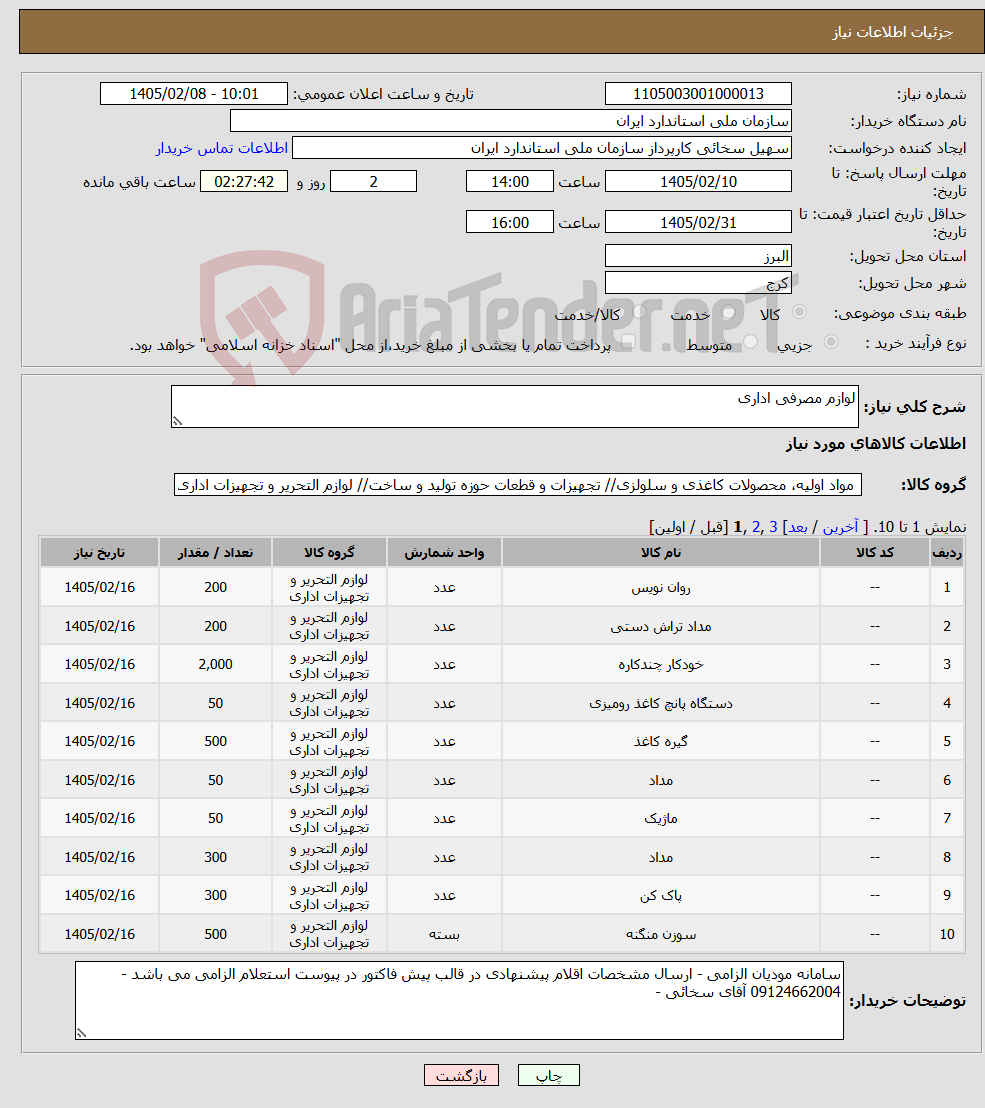The image size is (985, 1108).
Task: Click the شرح کلی نیاز text area
Action: pos(514,406)
